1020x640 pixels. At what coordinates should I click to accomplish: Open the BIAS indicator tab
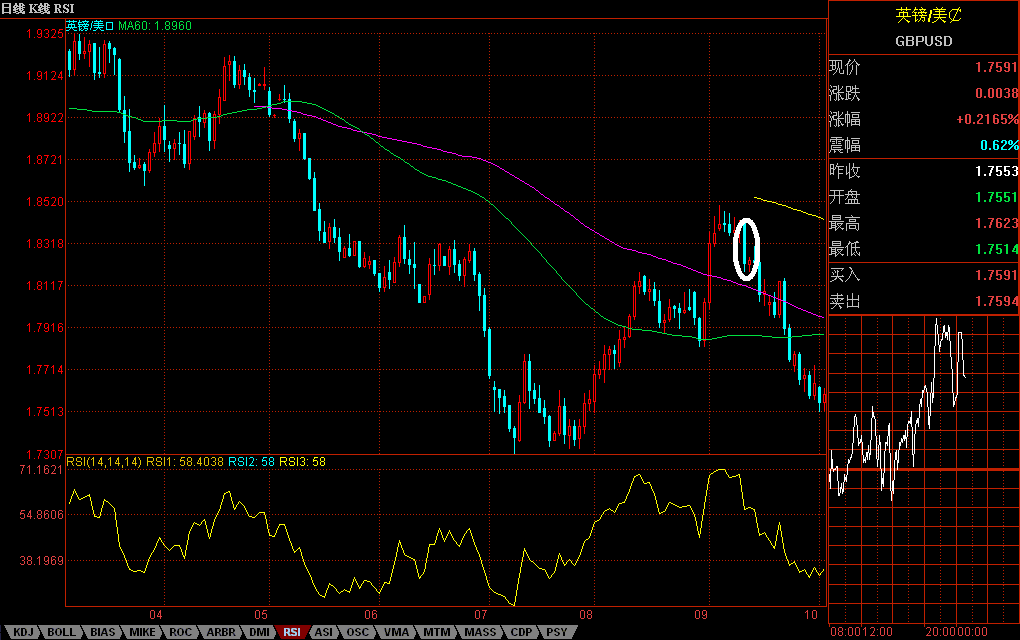point(102,632)
